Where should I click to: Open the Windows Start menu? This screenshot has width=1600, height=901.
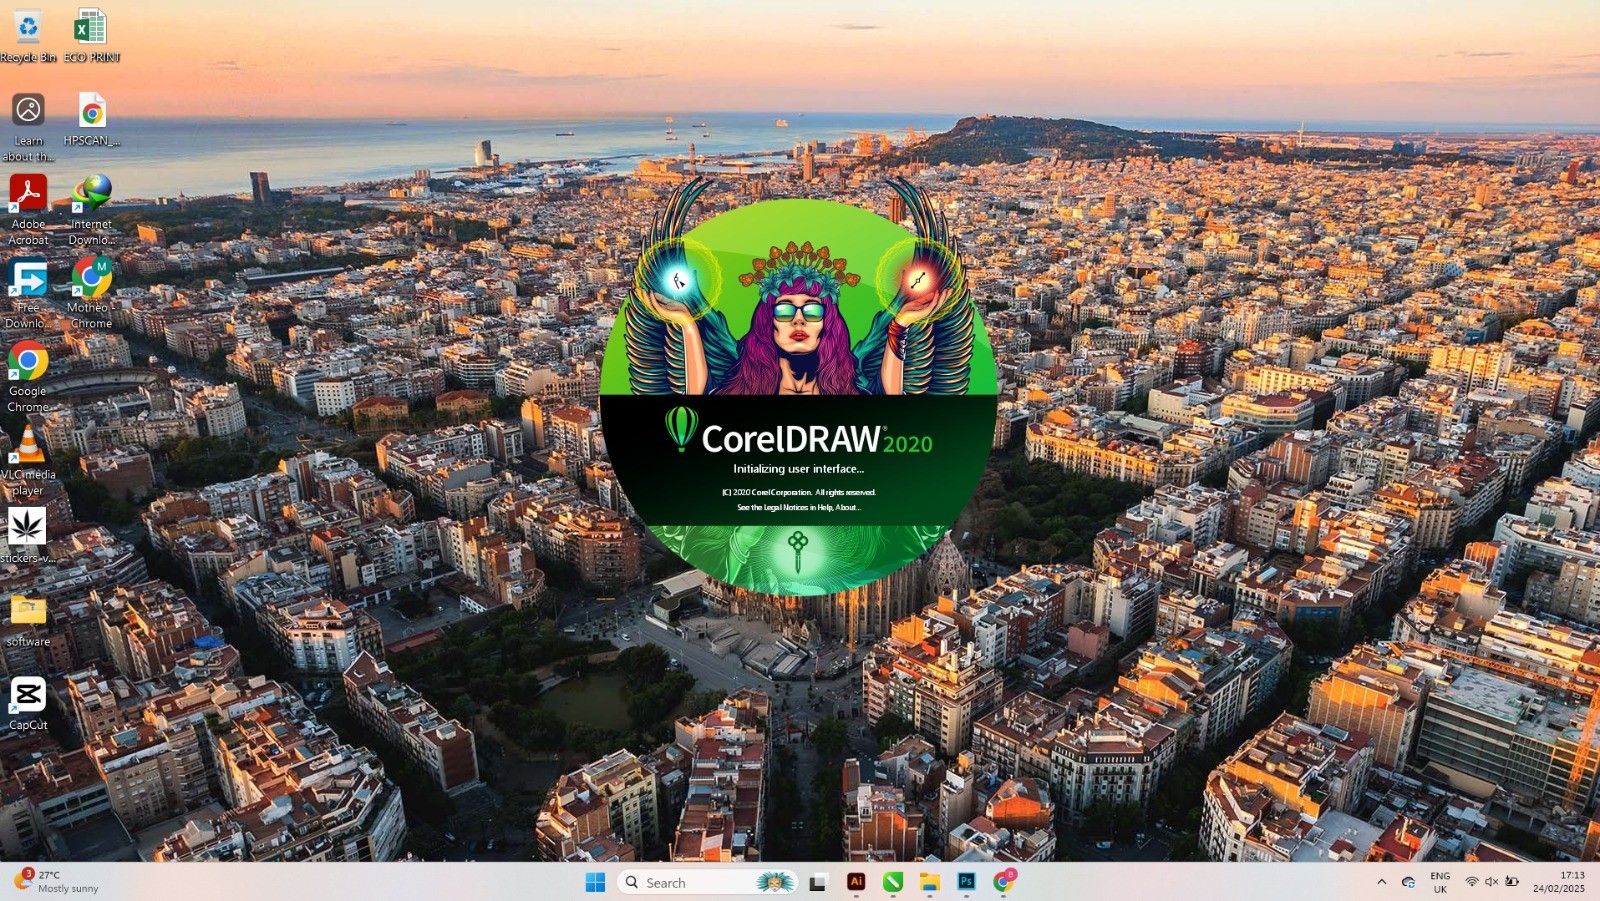(x=596, y=882)
